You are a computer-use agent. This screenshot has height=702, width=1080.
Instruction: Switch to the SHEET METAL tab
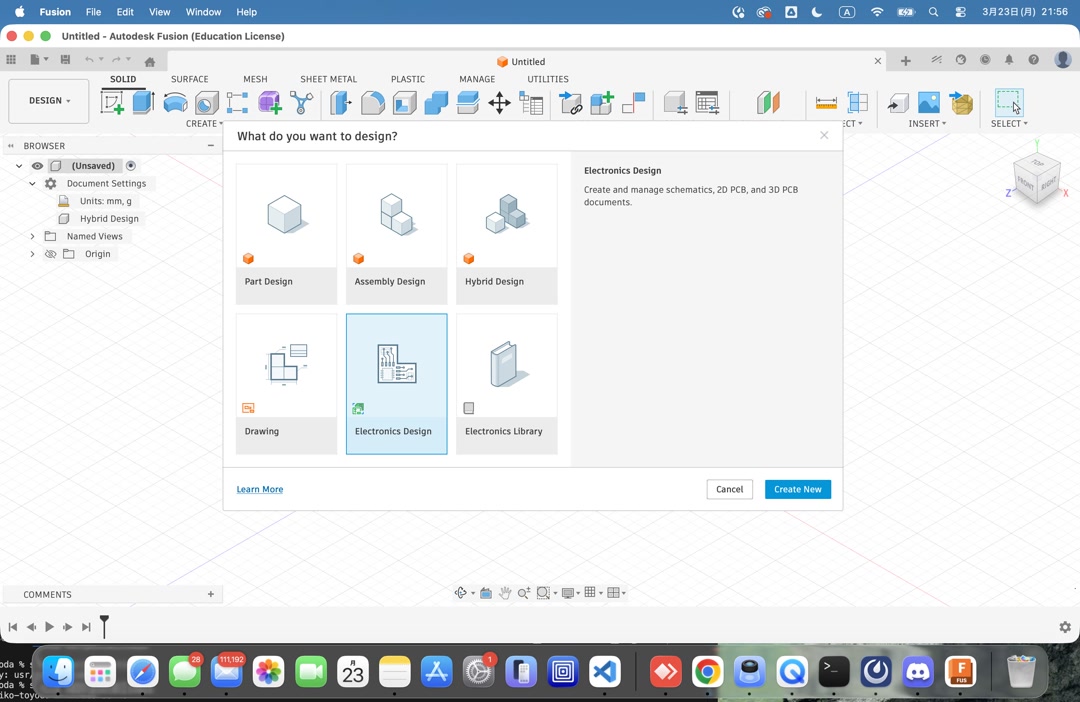pos(329,79)
